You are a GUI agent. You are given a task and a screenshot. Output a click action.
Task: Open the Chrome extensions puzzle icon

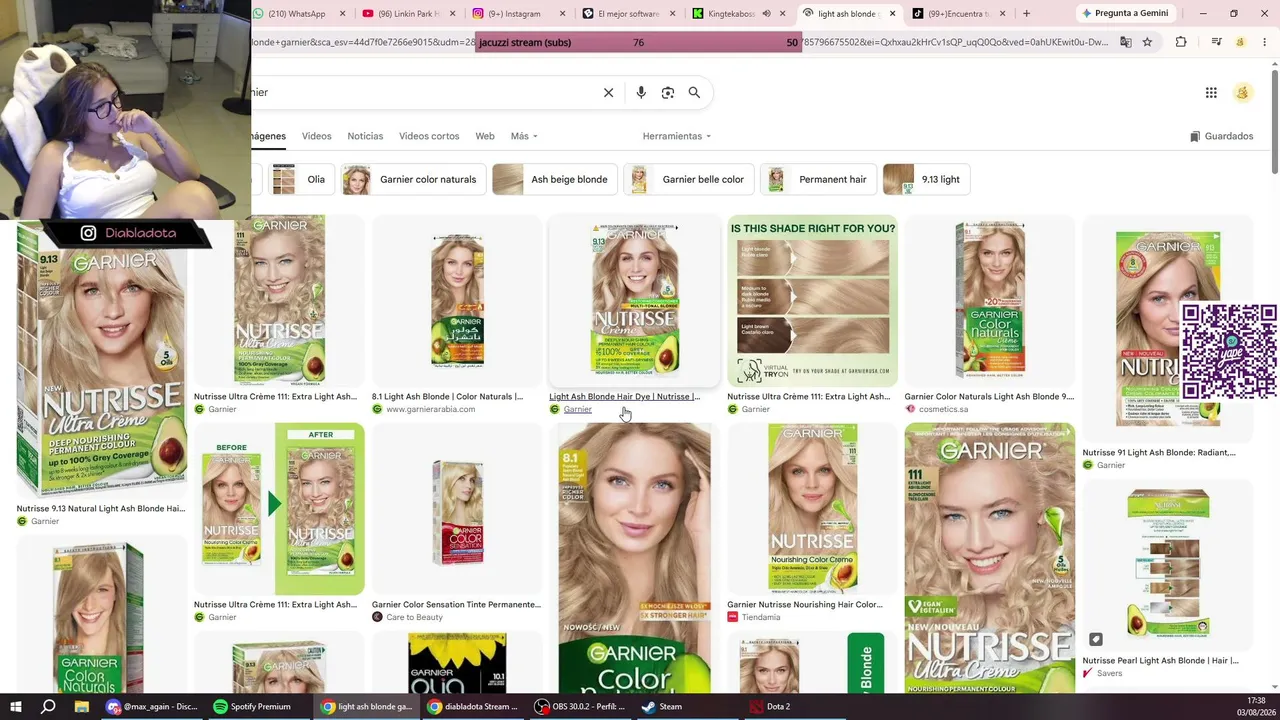(1181, 42)
